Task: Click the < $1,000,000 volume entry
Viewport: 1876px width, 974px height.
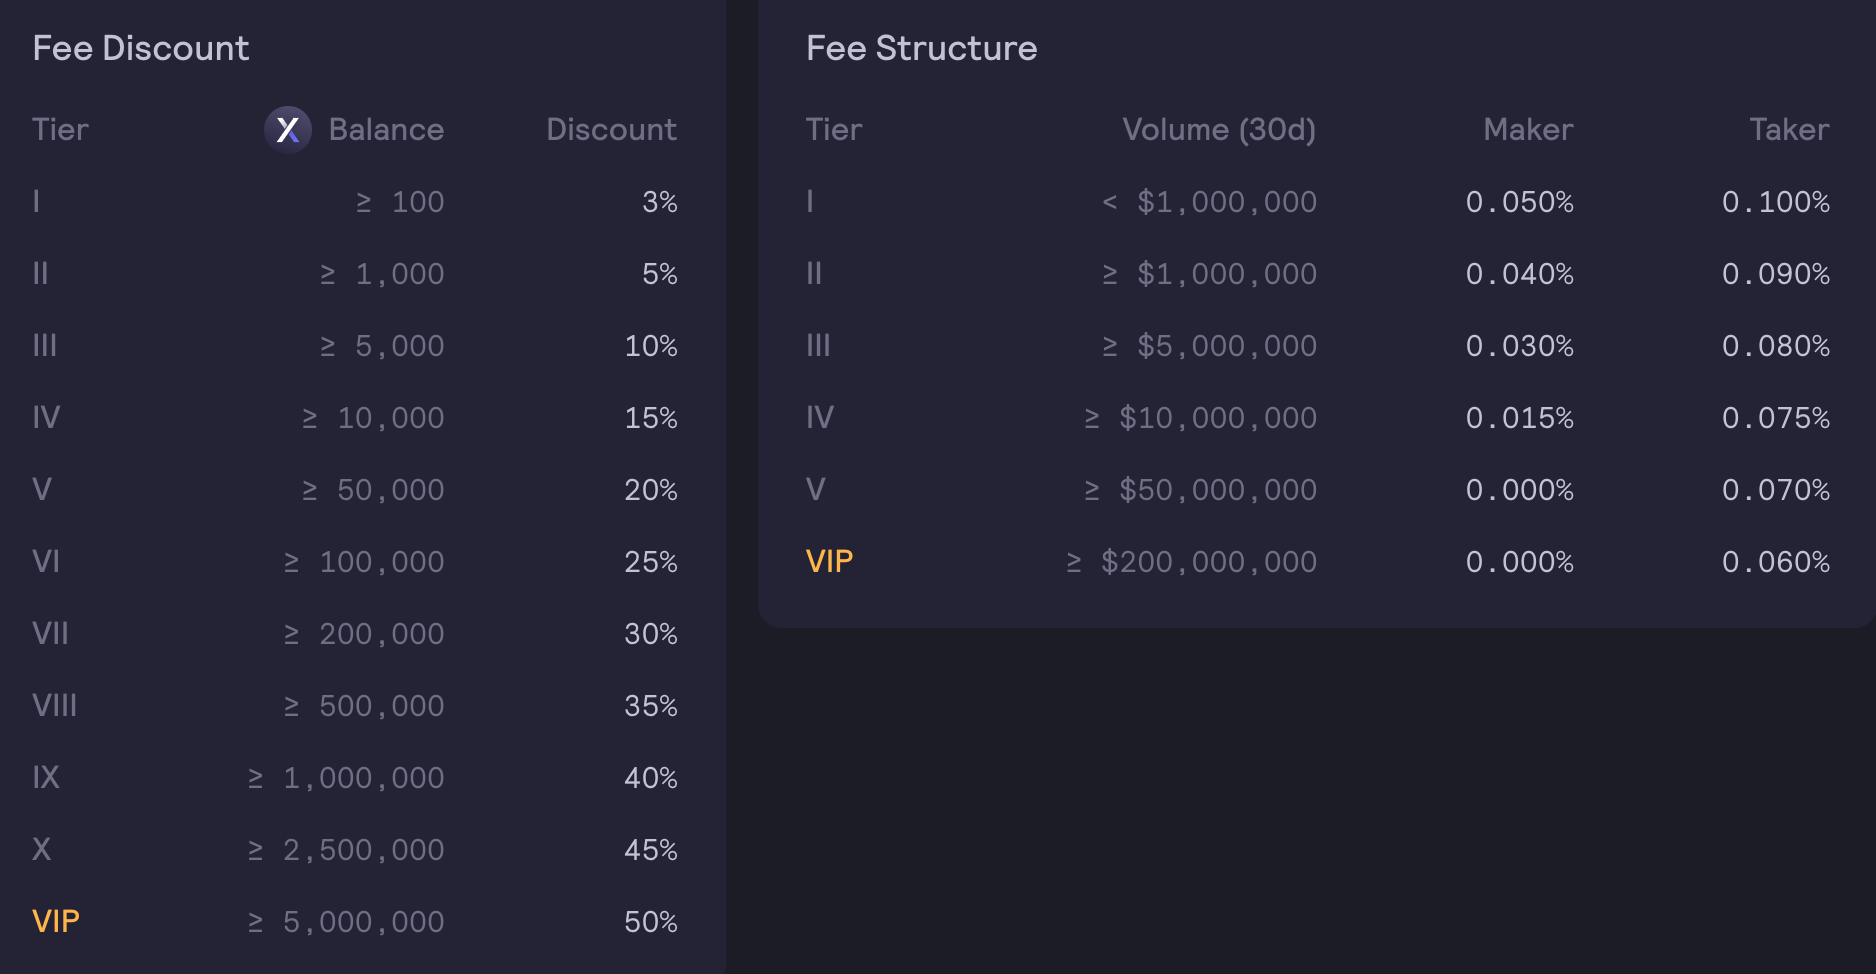Action: 1209,201
